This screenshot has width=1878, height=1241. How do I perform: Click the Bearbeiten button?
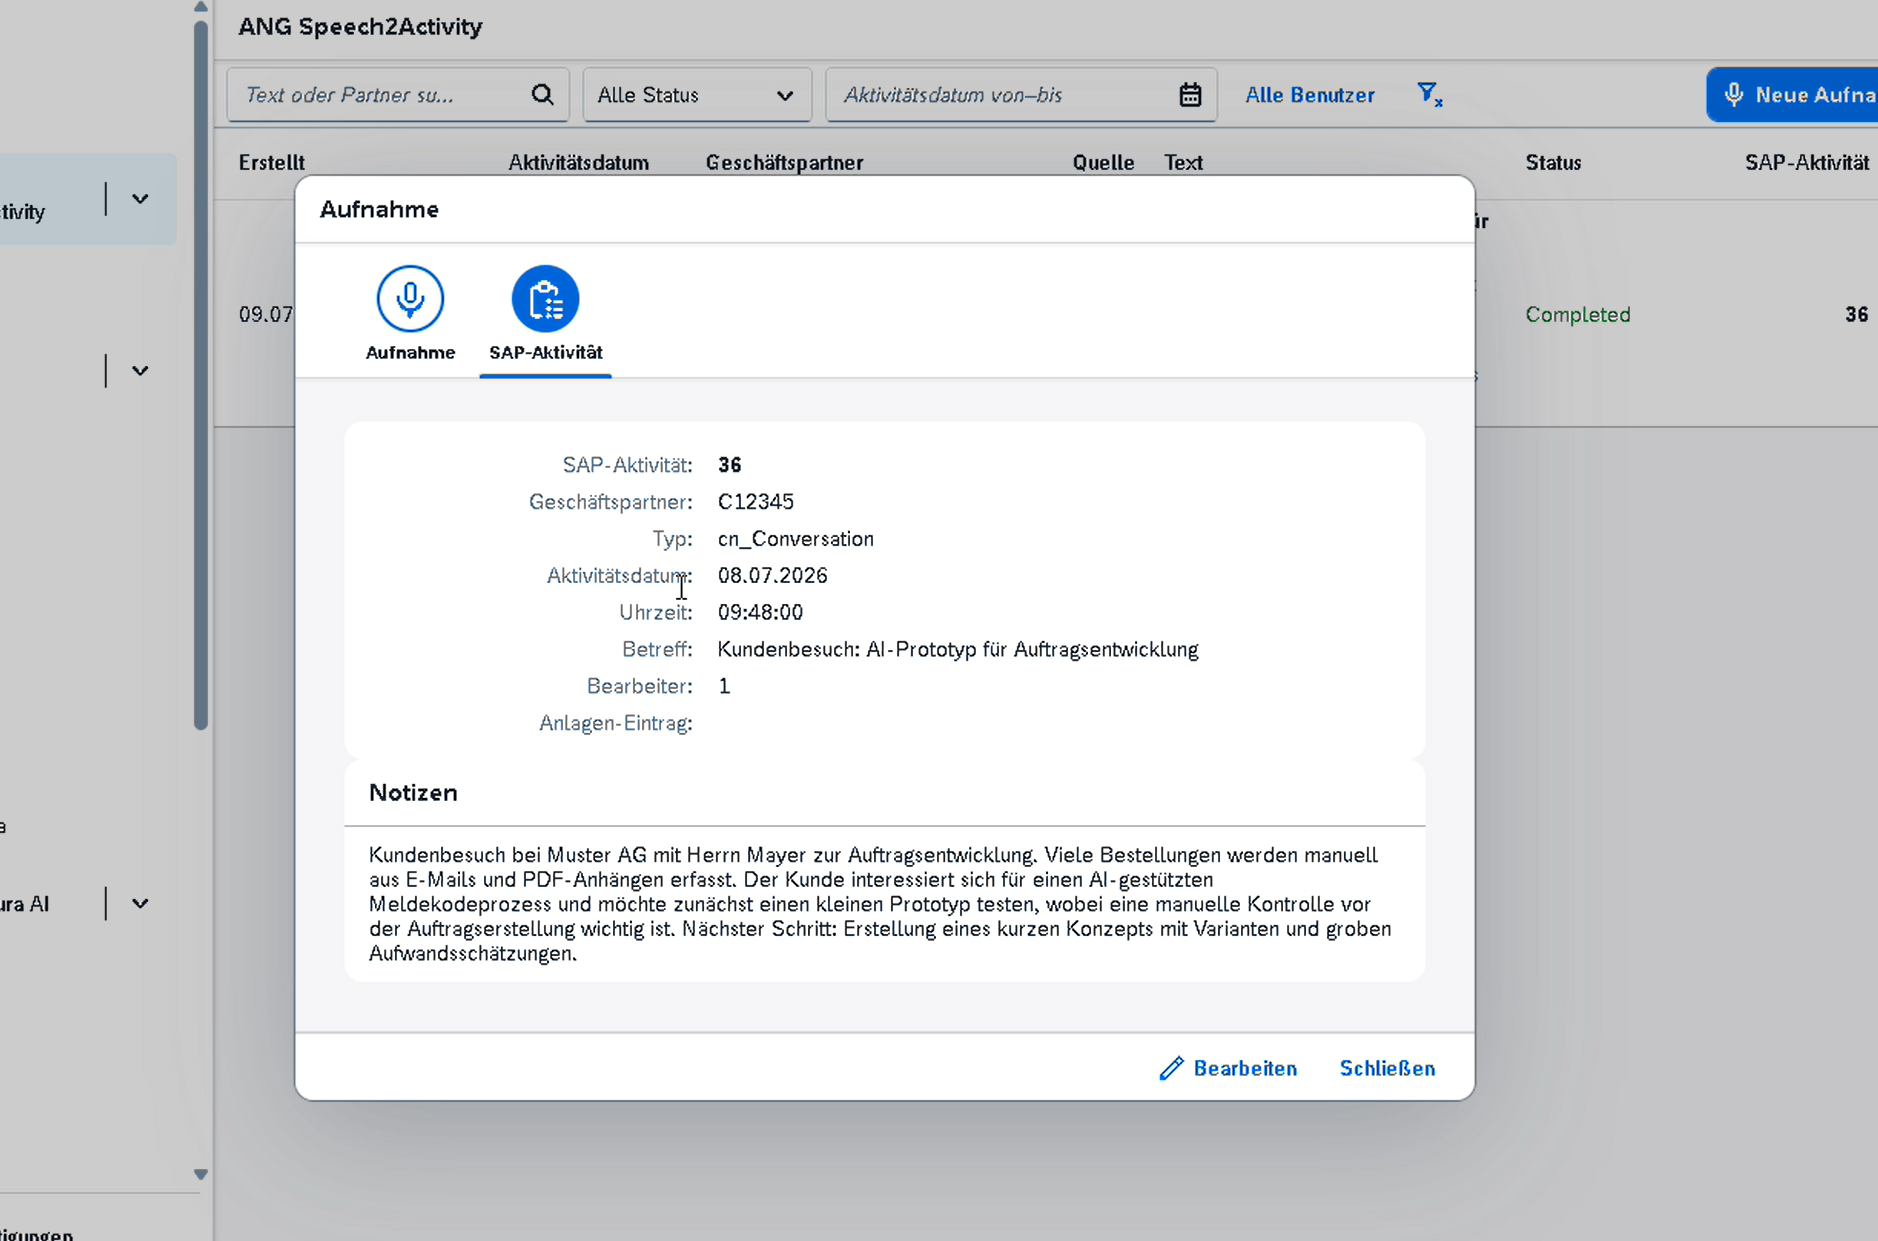click(1228, 1069)
